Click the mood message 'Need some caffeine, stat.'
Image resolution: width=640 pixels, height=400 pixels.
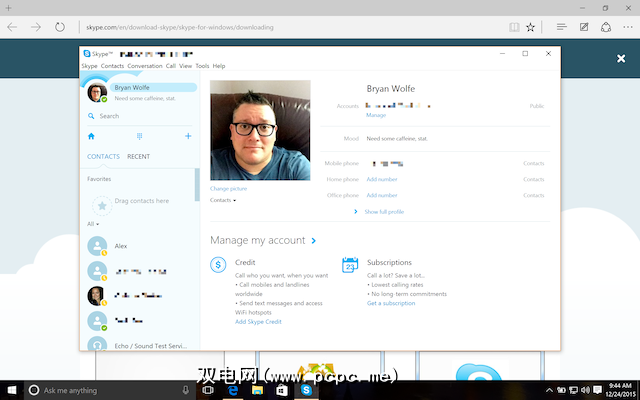tap(397, 139)
